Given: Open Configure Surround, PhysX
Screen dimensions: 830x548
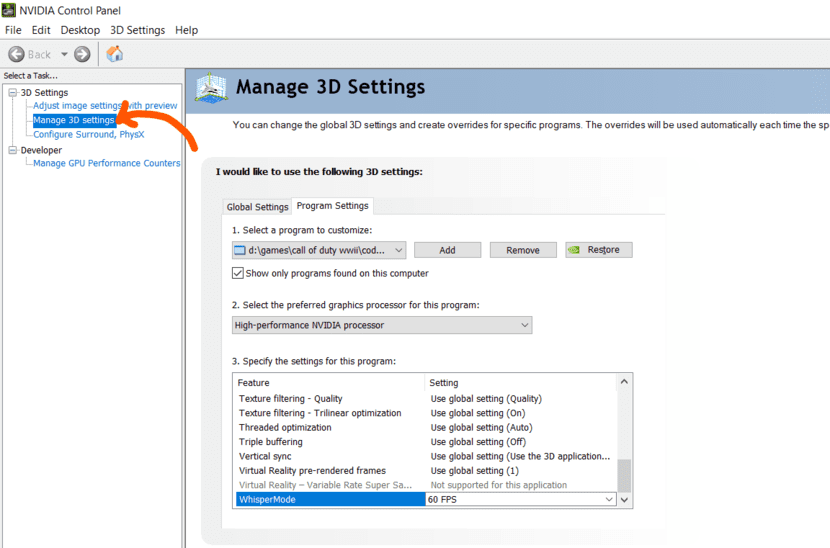Looking at the screenshot, I should coord(88,134).
